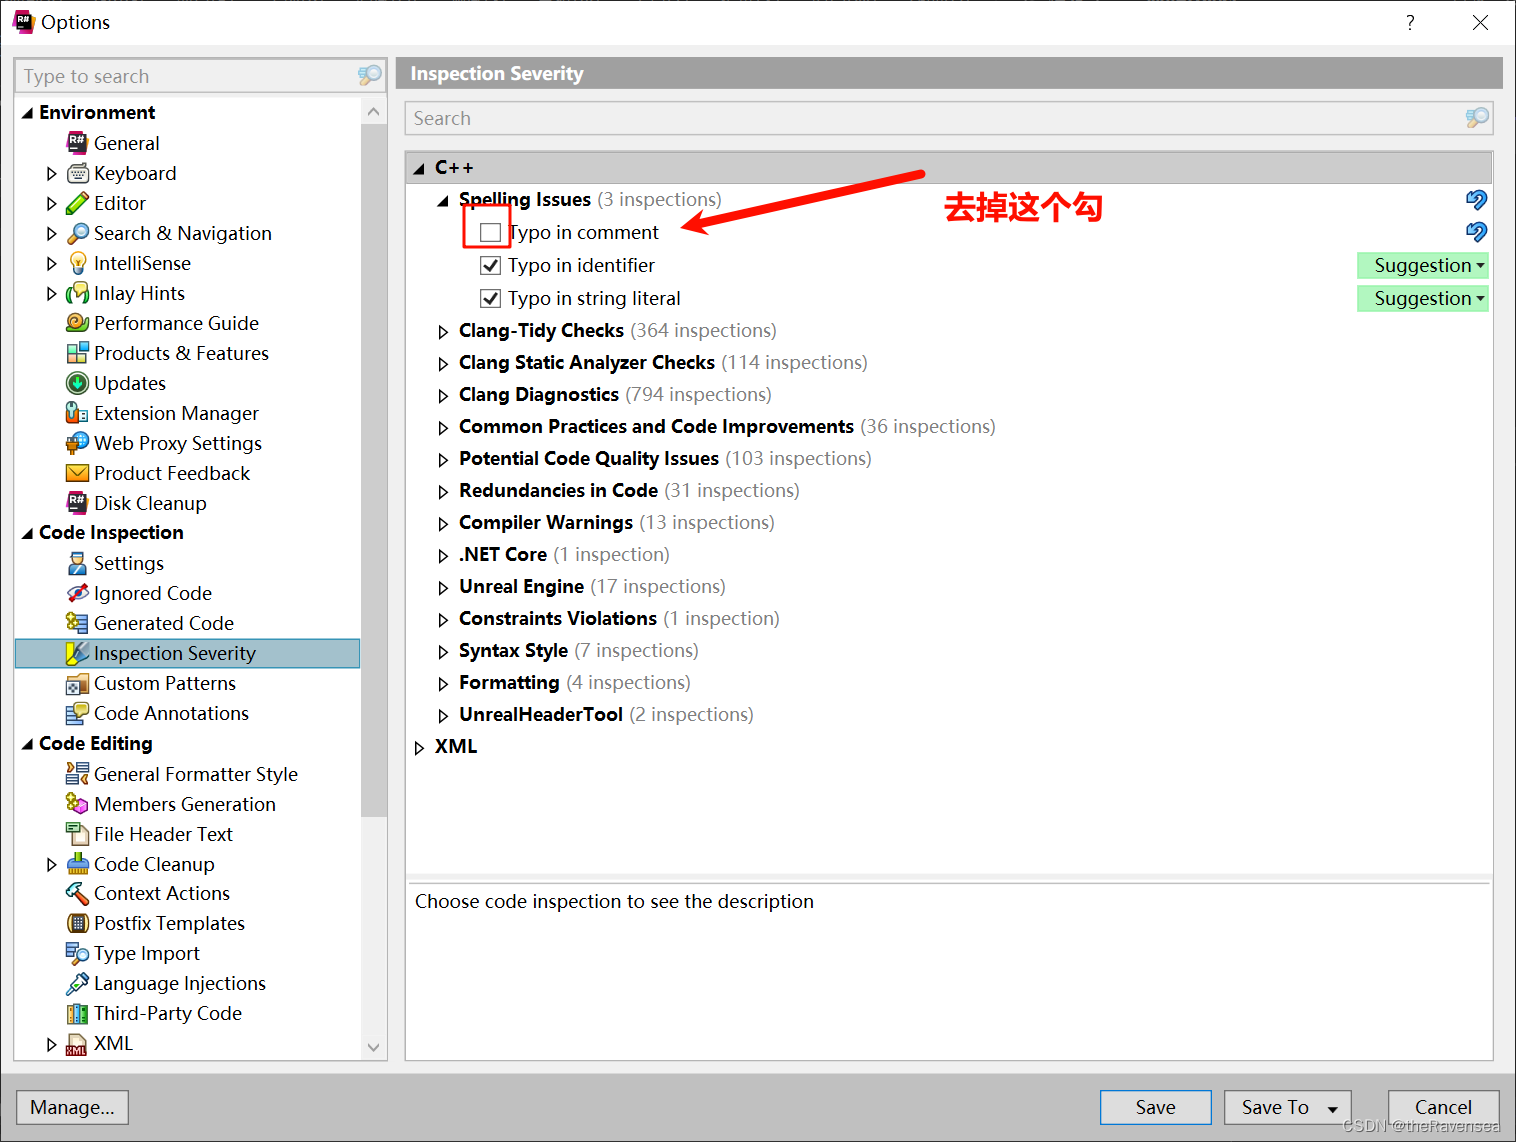Viewport: 1516px width, 1142px height.
Task: Click the Code Annotations icon
Action: [77, 713]
